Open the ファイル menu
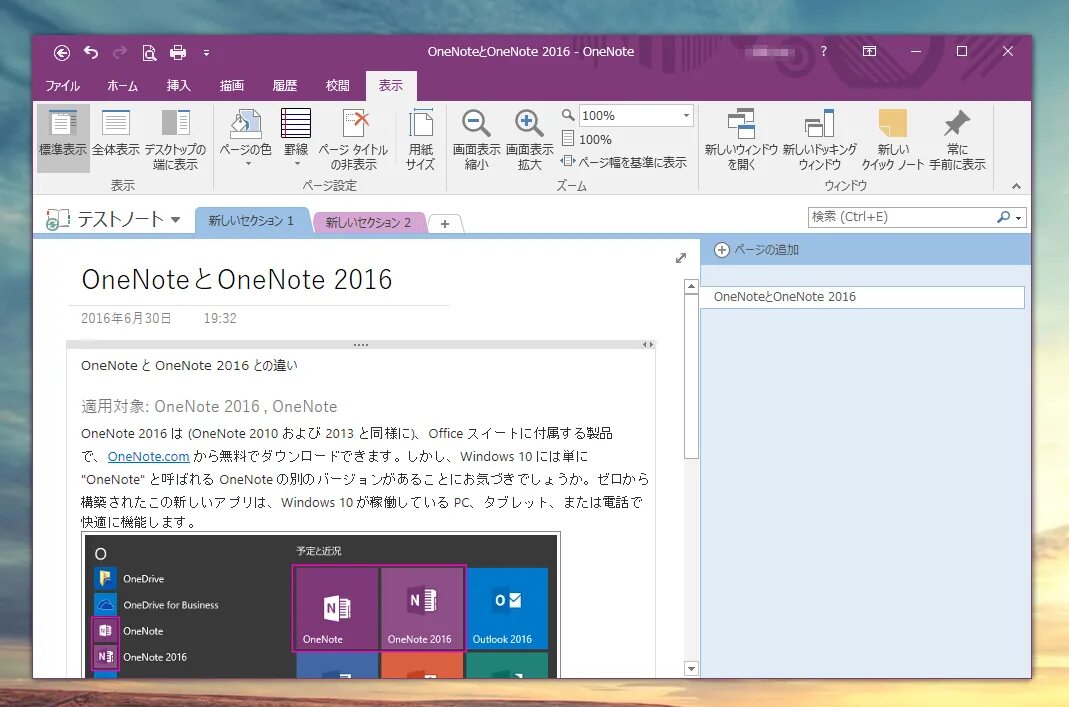 tap(63, 85)
